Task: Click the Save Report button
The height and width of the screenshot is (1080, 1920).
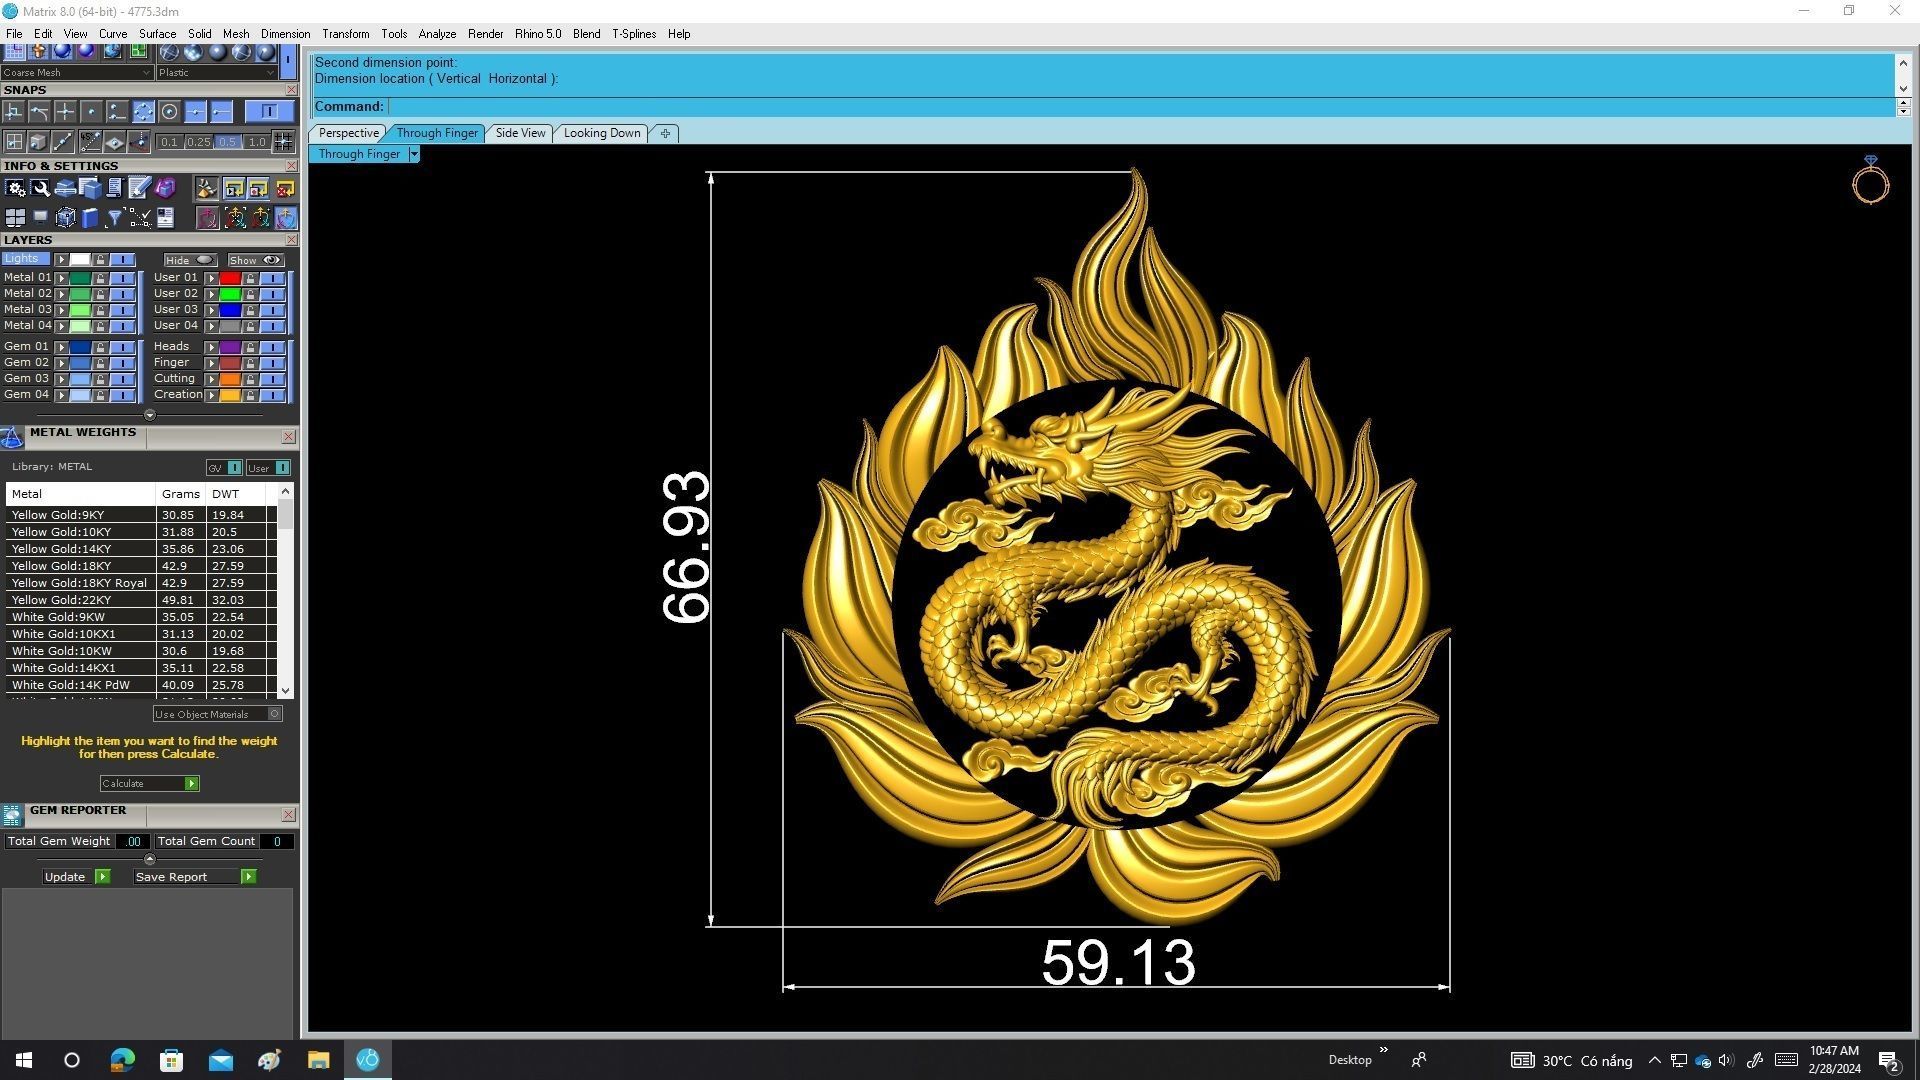Action: coord(195,877)
